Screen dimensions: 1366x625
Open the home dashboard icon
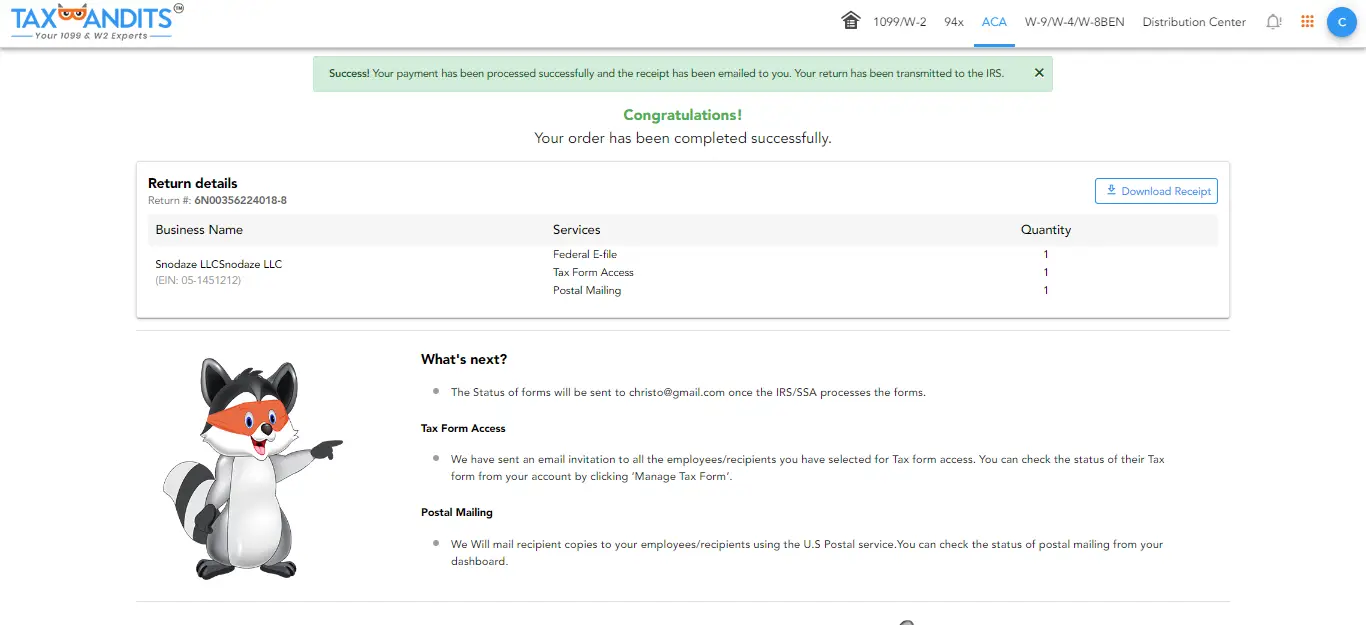[x=851, y=21]
